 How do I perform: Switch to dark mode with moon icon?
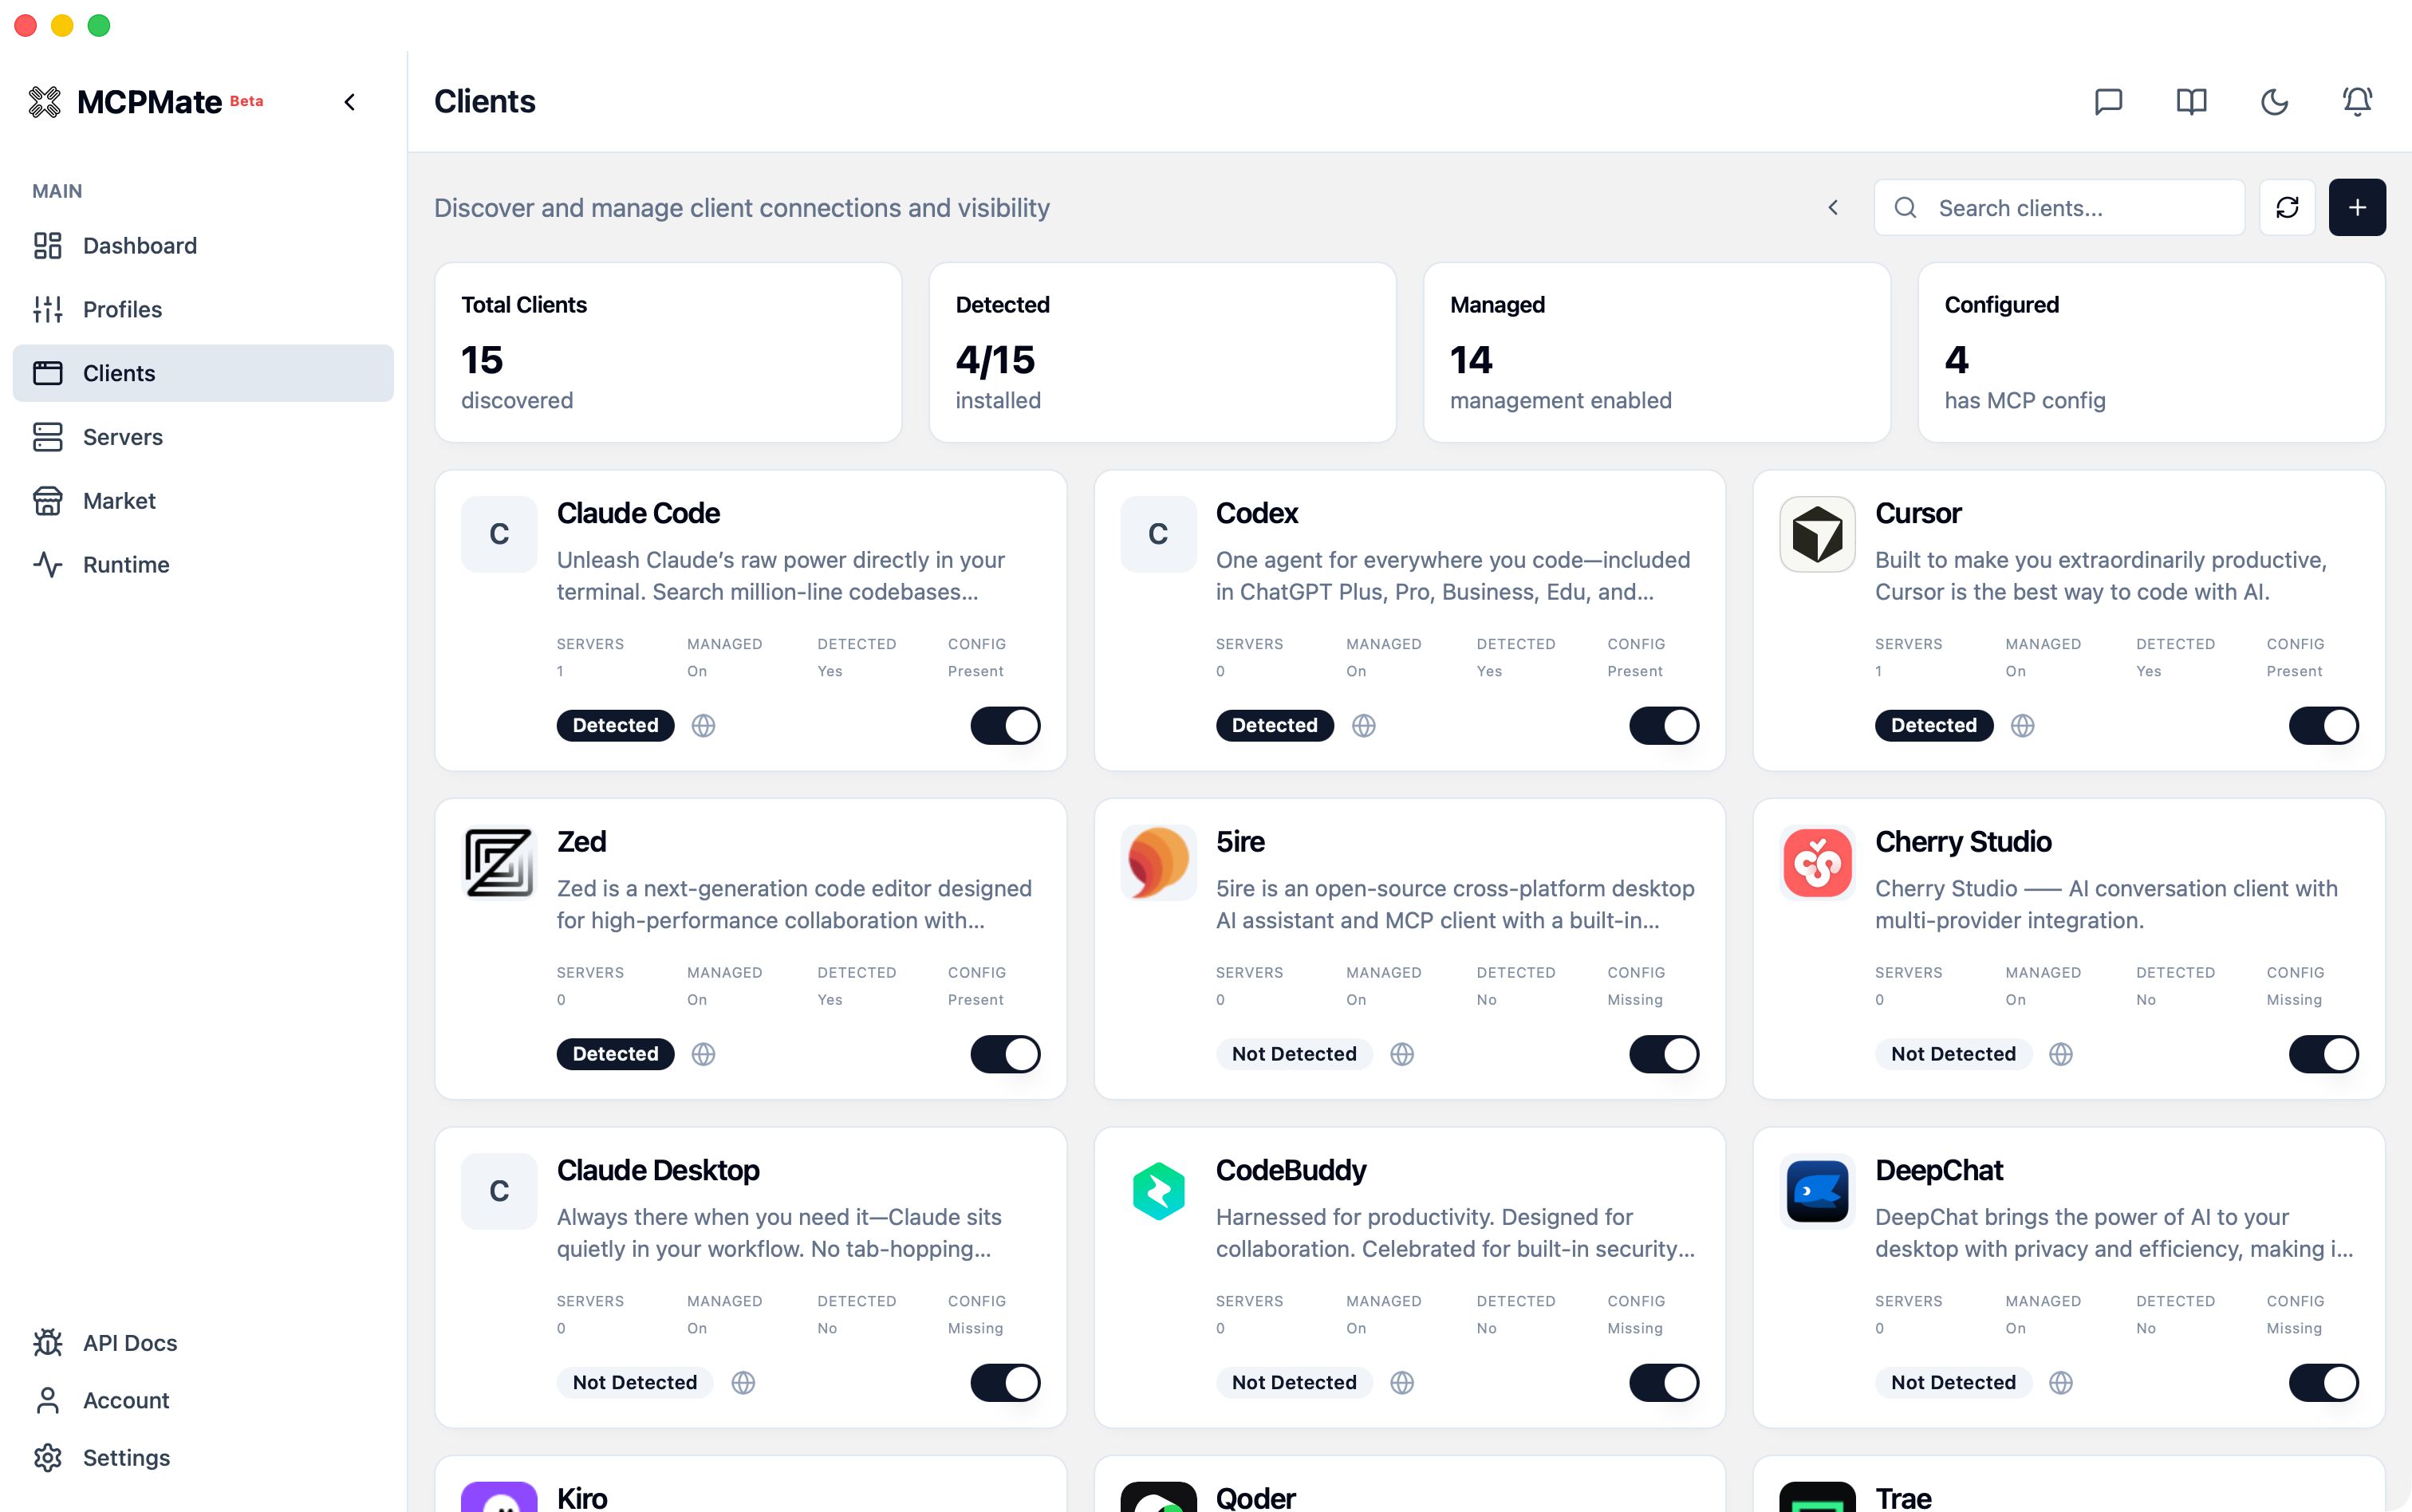(2274, 101)
